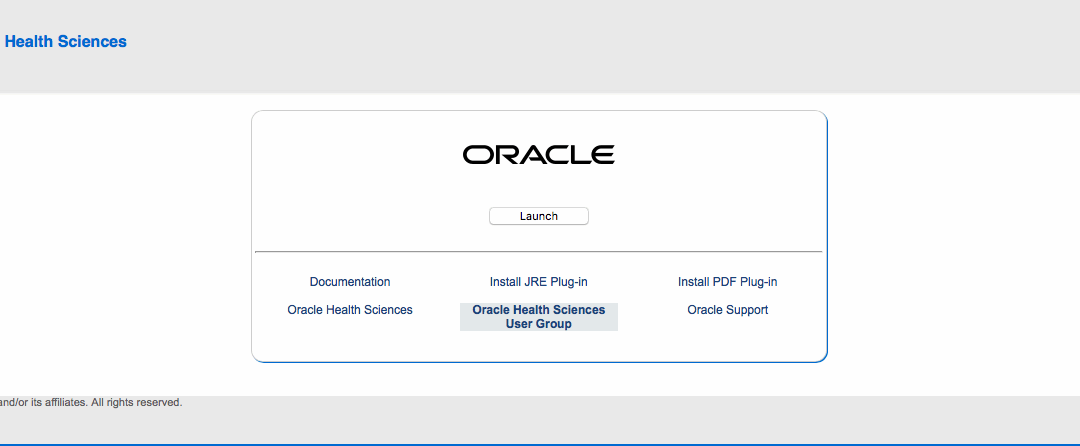Open Install JRE Plug-in link
Image resolution: width=1080 pixels, height=446 pixels.
tap(539, 282)
